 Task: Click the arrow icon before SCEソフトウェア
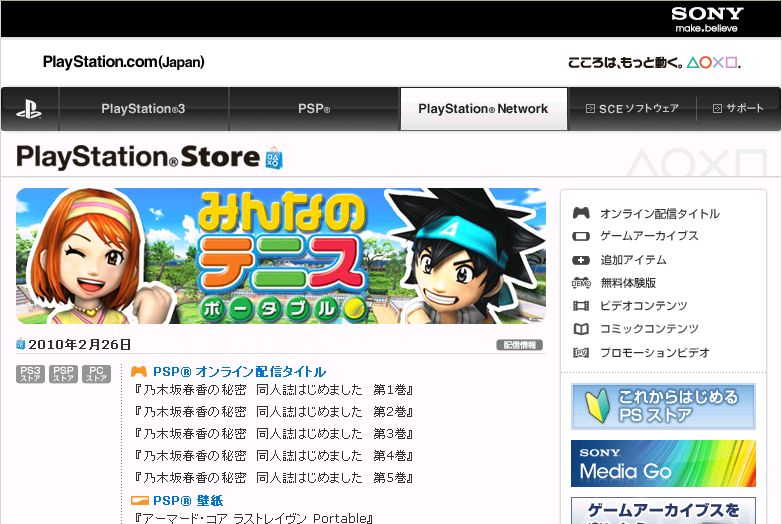point(590,109)
